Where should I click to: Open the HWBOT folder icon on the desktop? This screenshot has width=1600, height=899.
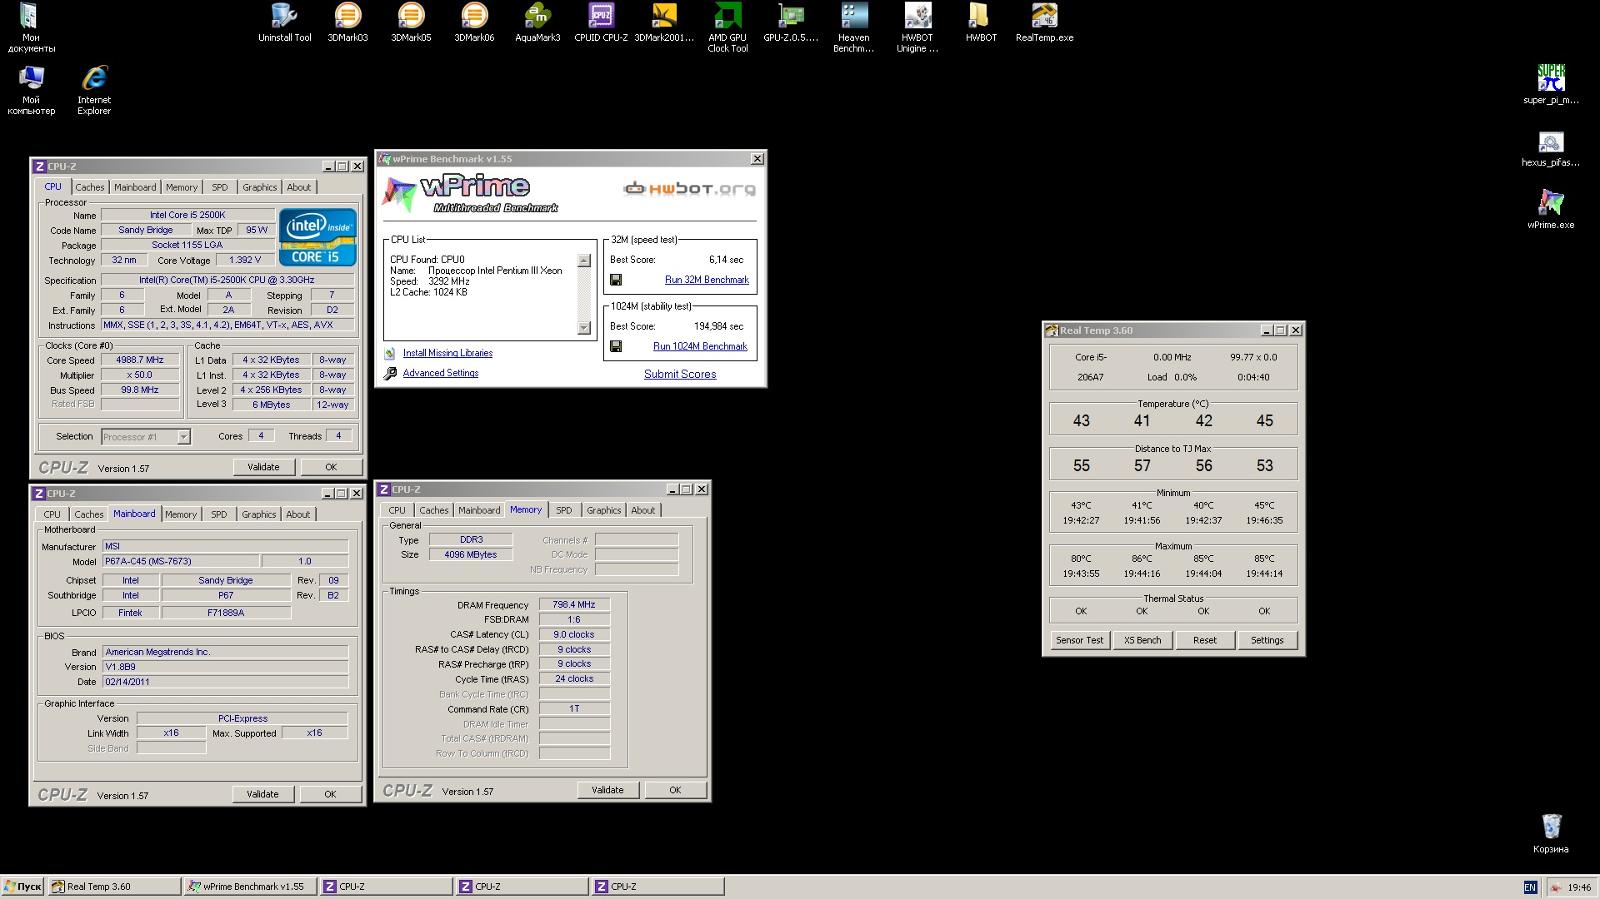(x=981, y=22)
